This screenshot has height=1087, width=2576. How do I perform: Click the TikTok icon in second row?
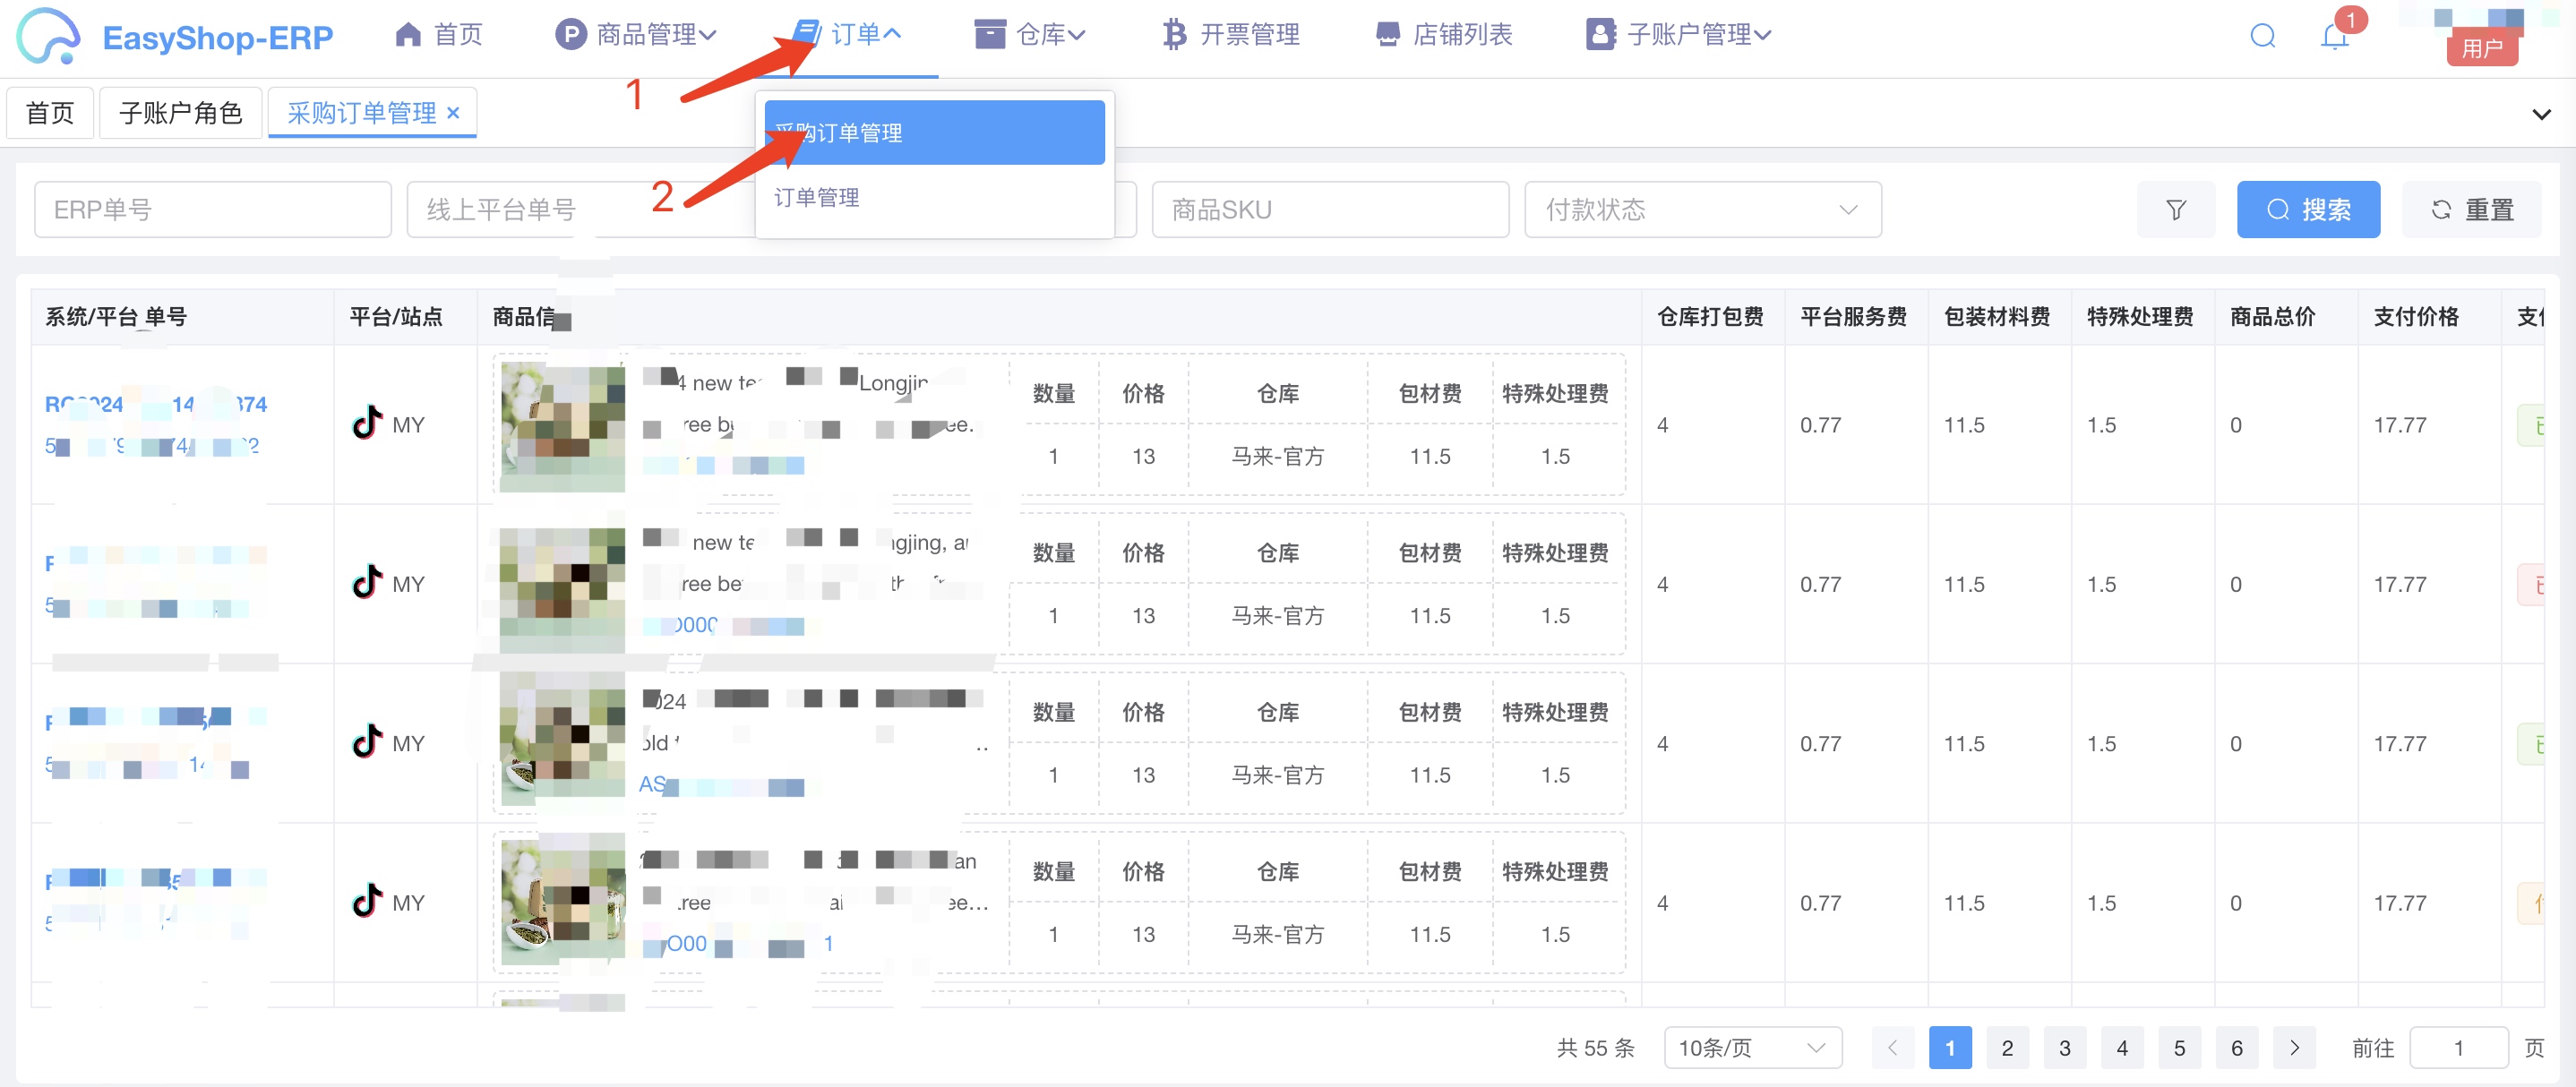[367, 582]
